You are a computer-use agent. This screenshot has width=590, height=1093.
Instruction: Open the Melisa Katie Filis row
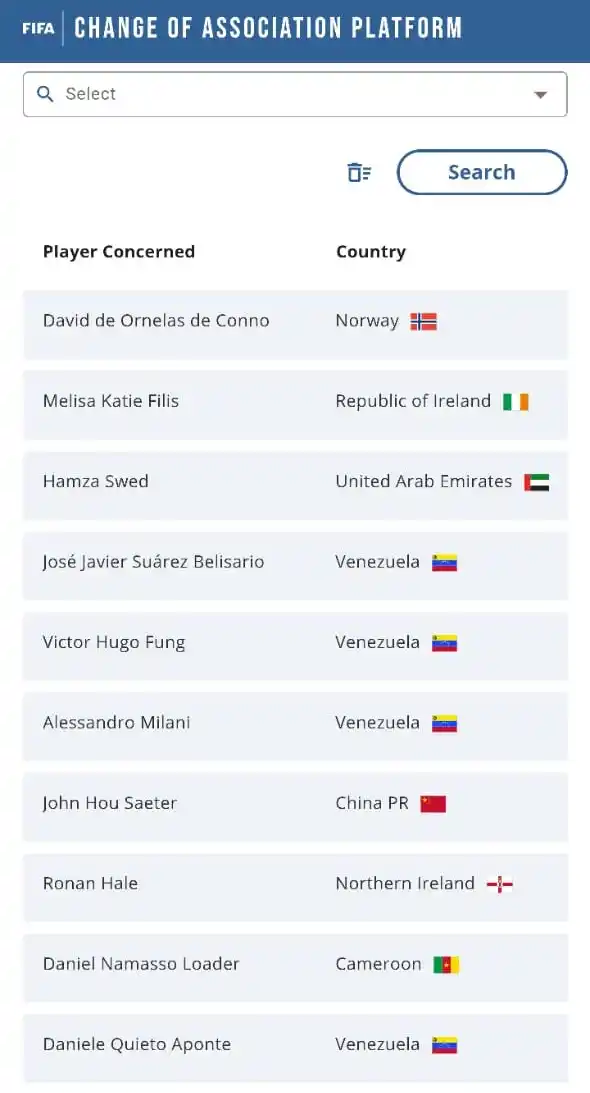tap(296, 405)
